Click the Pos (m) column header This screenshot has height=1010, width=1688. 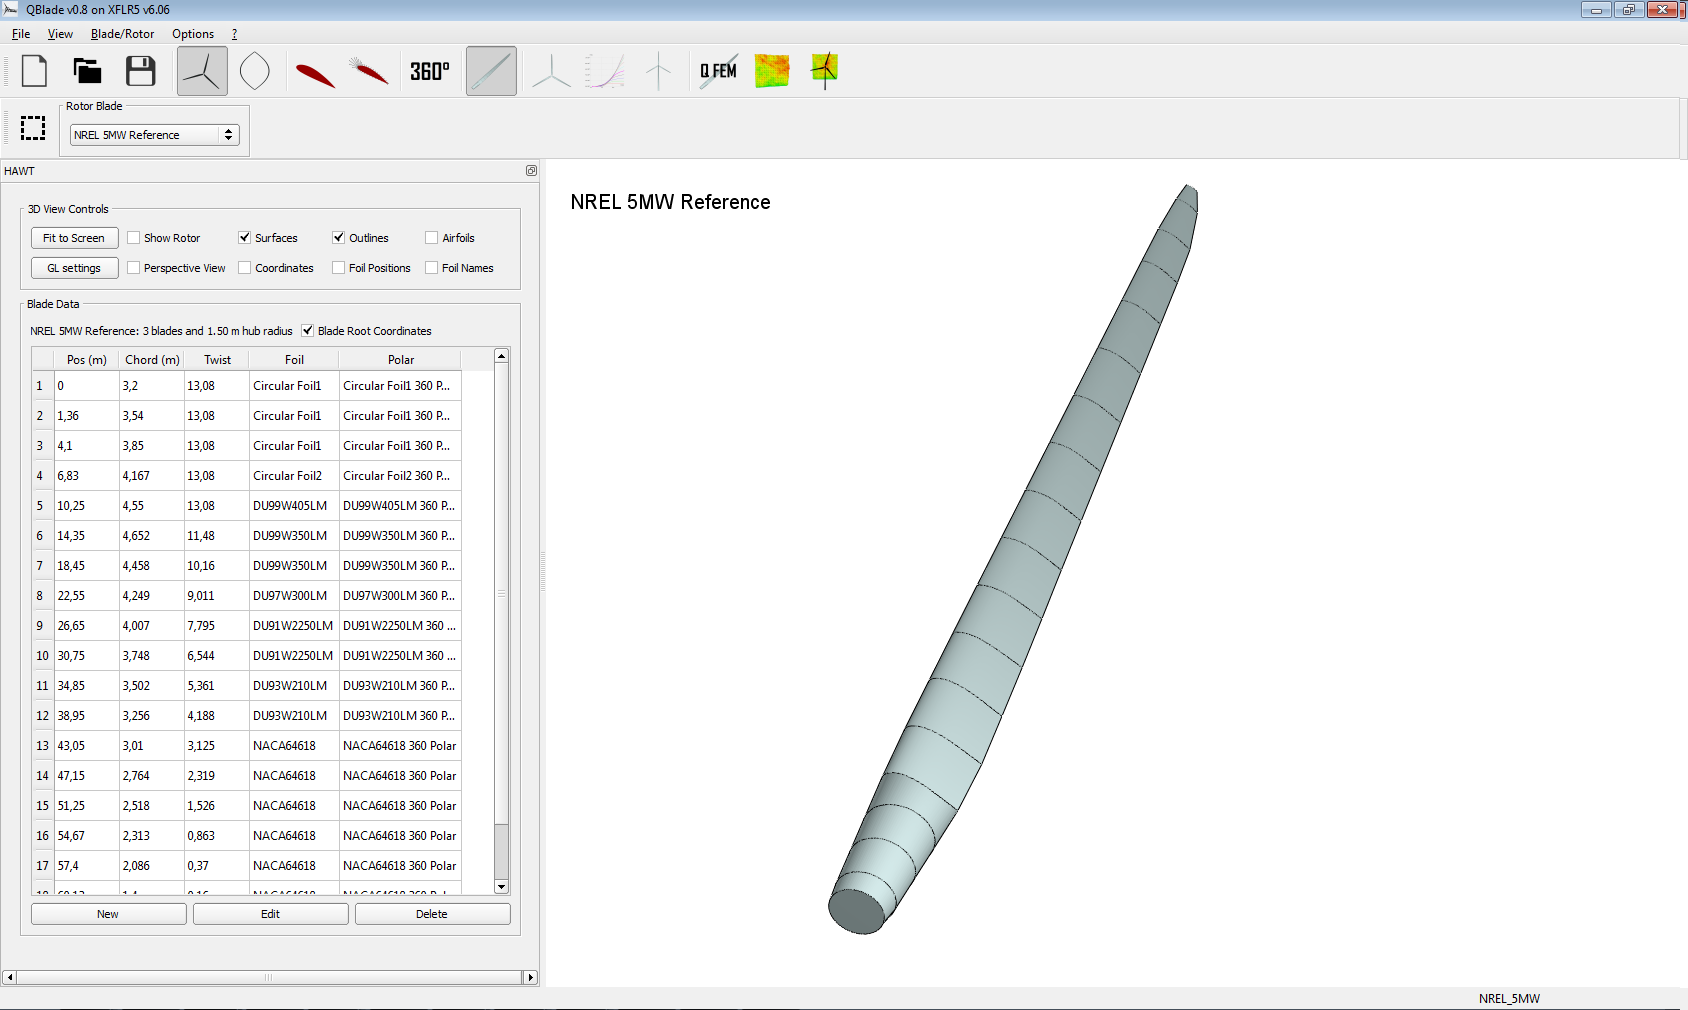pyautogui.click(x=86, y=360)
